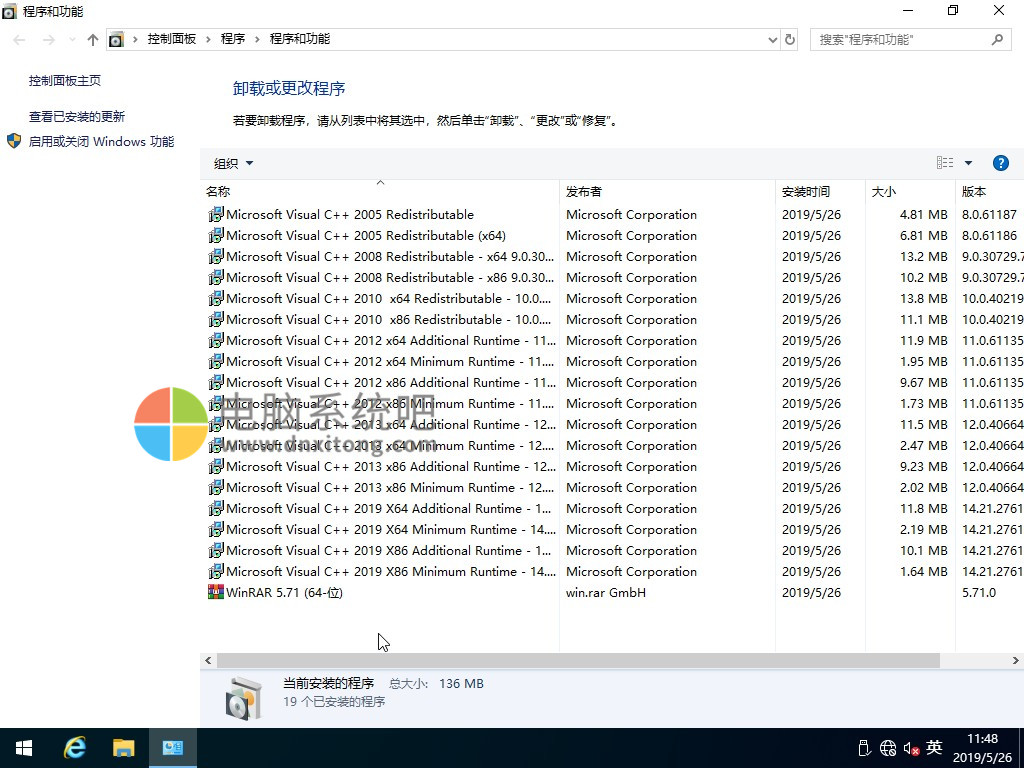Select Visual C++ 2012 x64 Minimum Runtime

(612, 362)
